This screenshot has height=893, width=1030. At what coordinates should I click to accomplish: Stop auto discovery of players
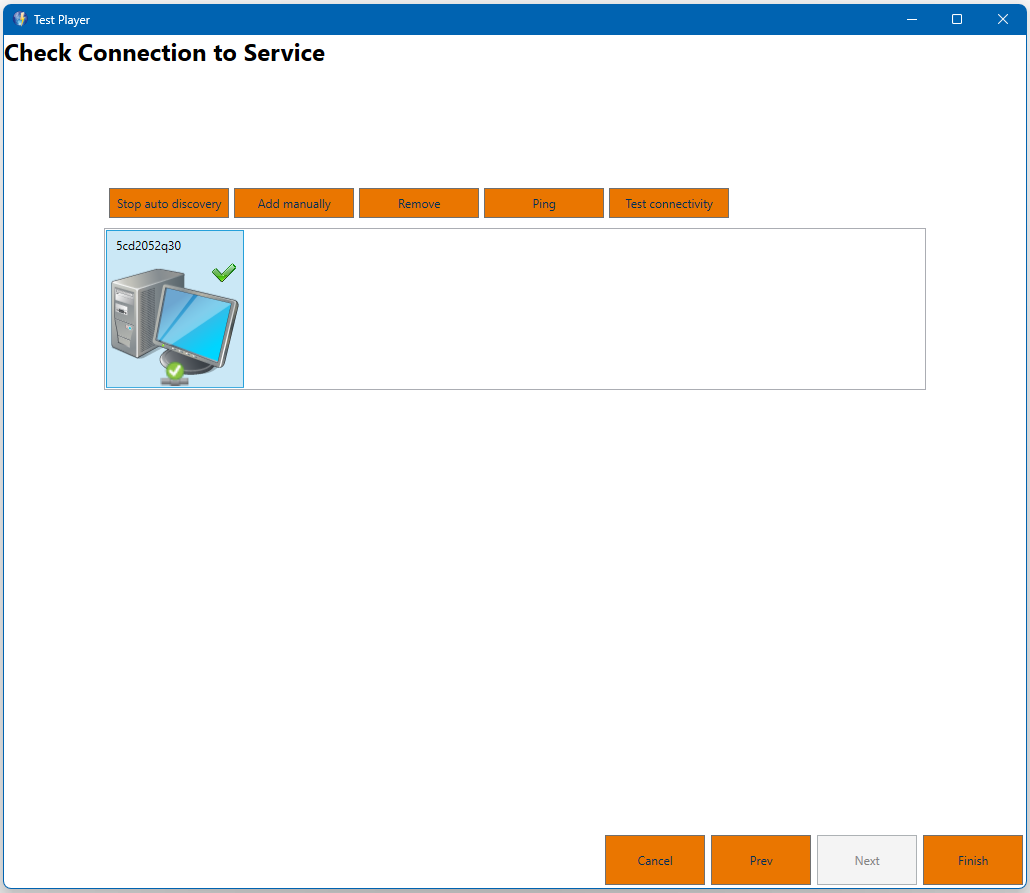tap(168, 203)
